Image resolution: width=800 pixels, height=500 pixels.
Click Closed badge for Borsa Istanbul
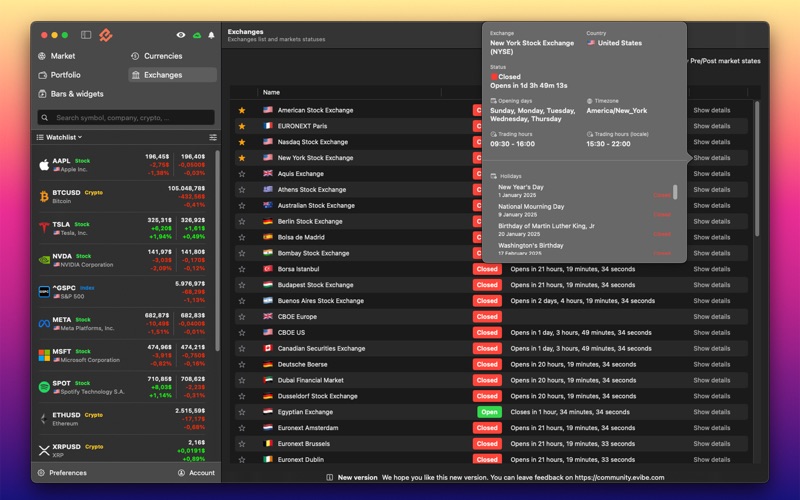tap(487, 269)
